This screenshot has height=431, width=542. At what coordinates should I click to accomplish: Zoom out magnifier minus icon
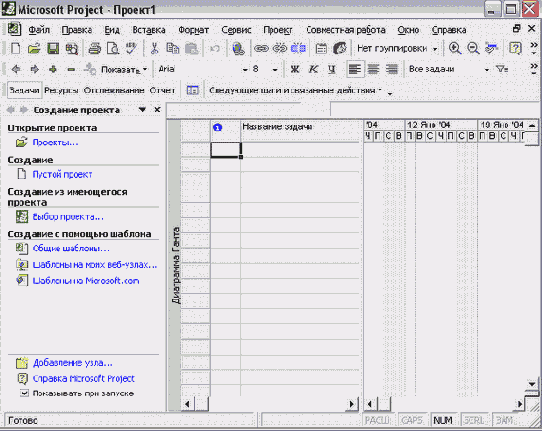(x=473, y=48)
